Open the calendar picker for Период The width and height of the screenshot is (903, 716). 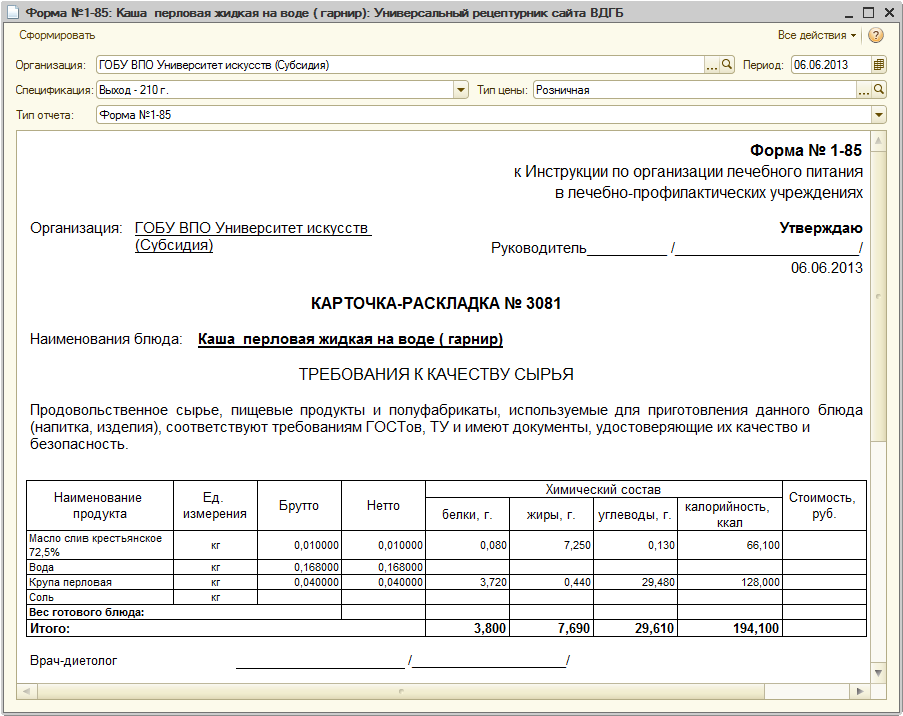point(878,65)
